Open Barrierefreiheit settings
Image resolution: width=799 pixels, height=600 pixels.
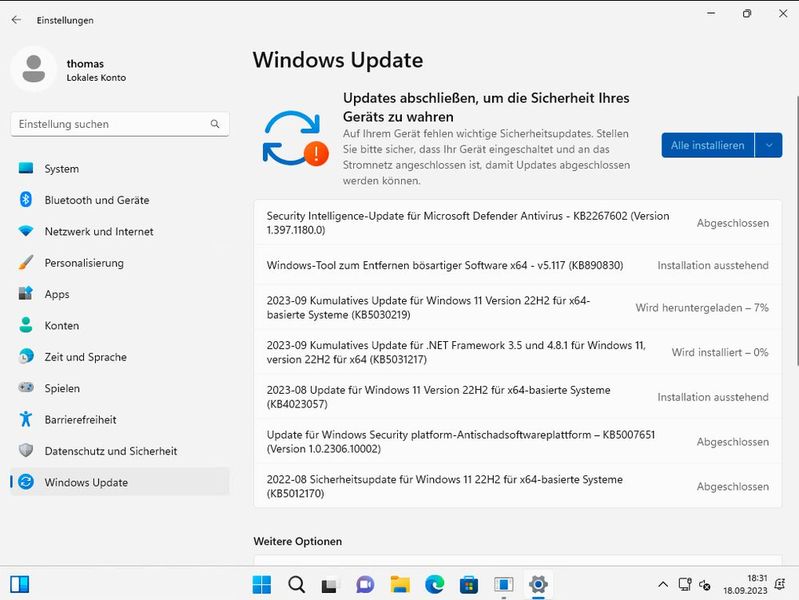[120, 420]
